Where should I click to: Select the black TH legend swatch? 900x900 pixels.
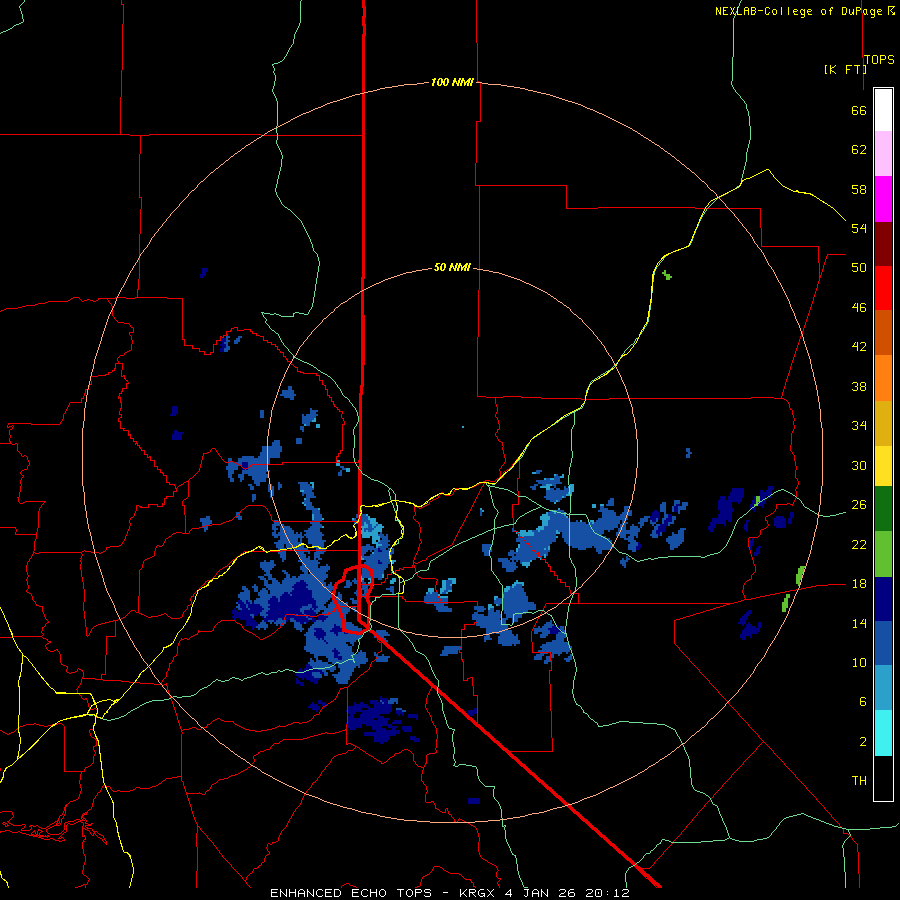(883, 778)
